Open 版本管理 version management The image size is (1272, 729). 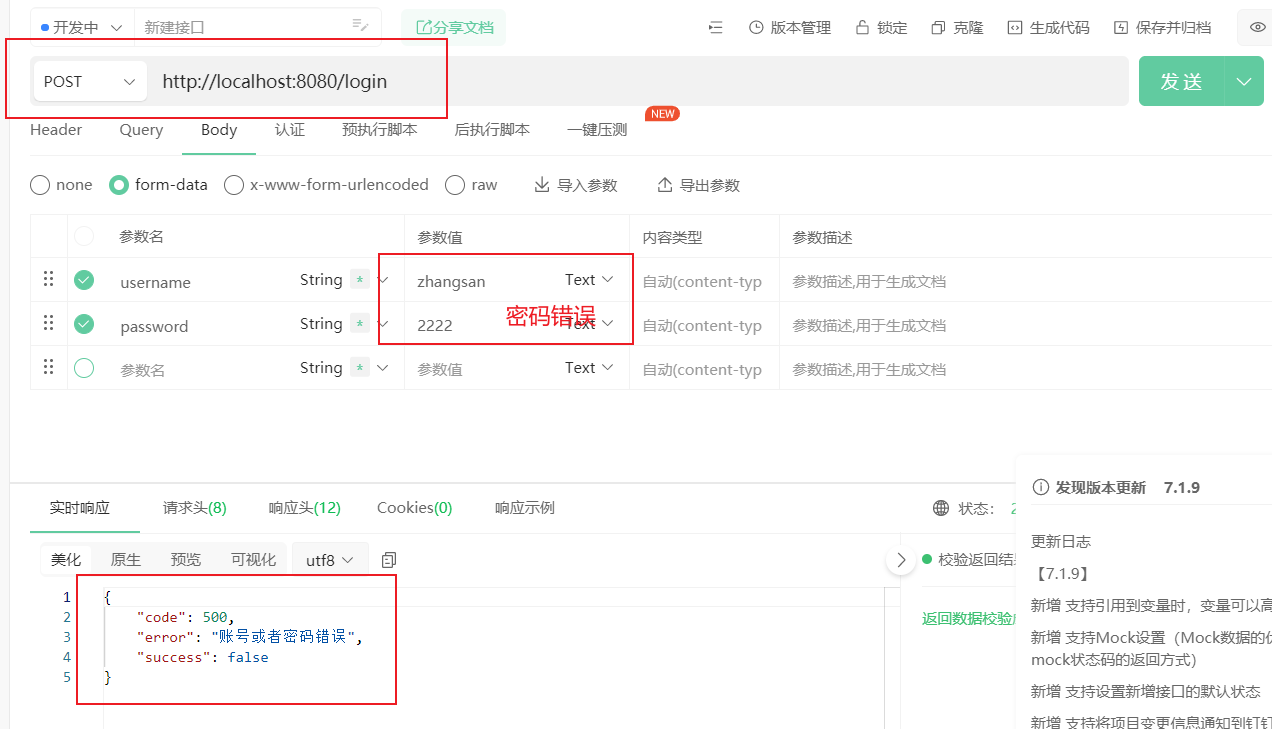click(x=790, y=28)
